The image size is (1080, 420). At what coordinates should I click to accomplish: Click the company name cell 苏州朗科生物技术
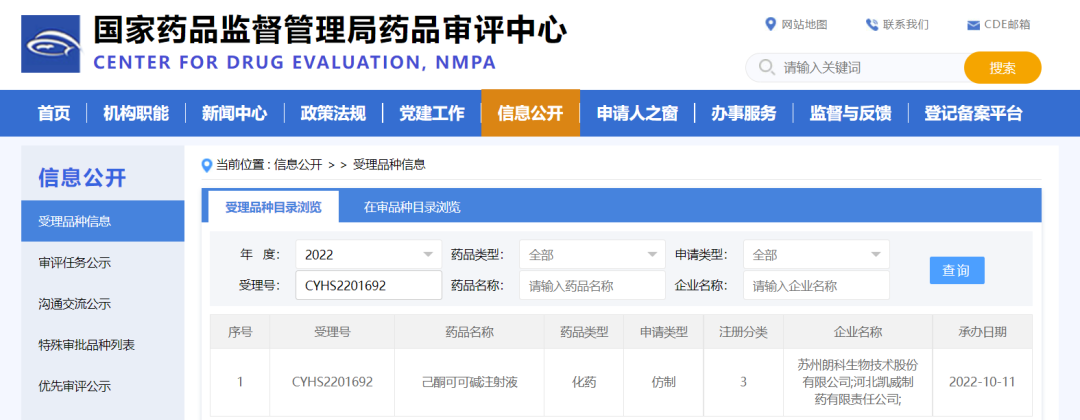(858, 381)
